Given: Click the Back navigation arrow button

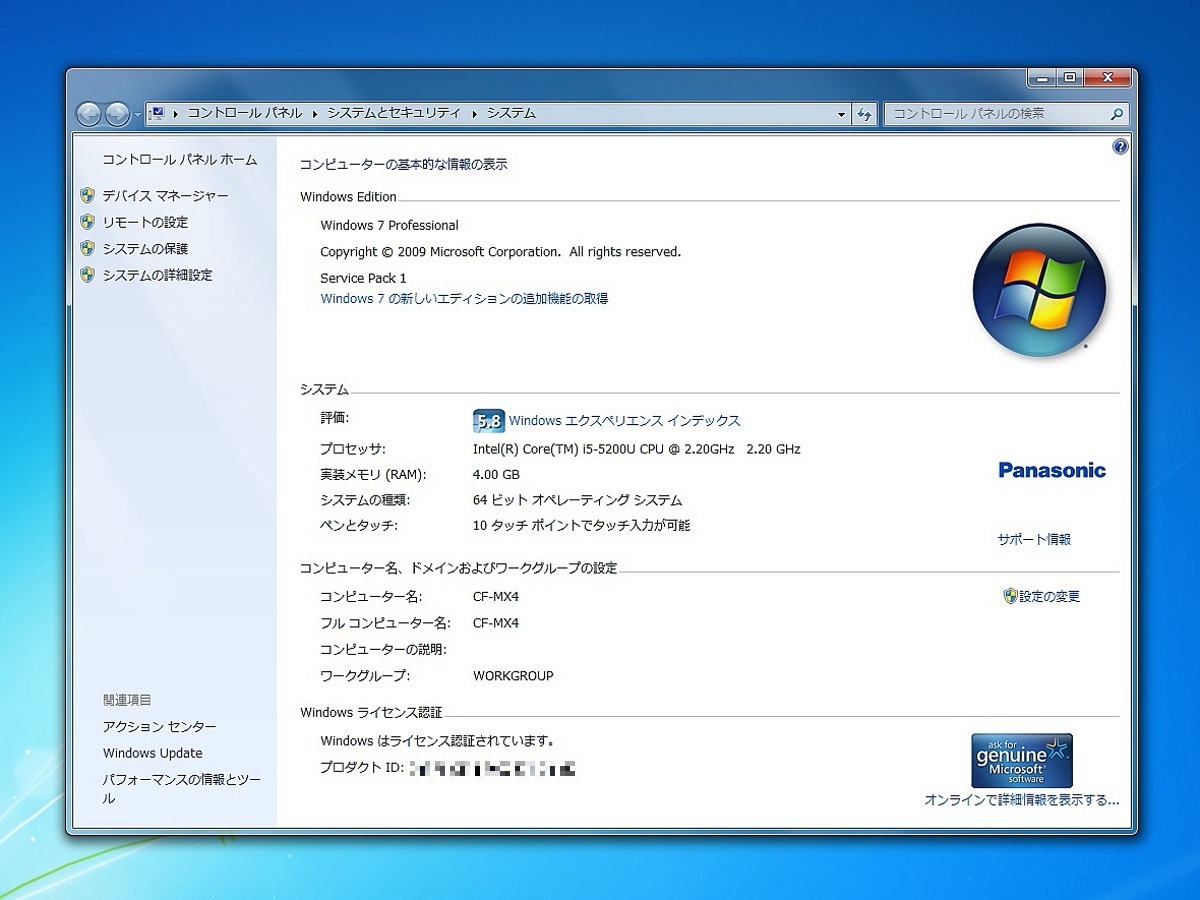Looking at the screenshot, I should click(89, 114).
